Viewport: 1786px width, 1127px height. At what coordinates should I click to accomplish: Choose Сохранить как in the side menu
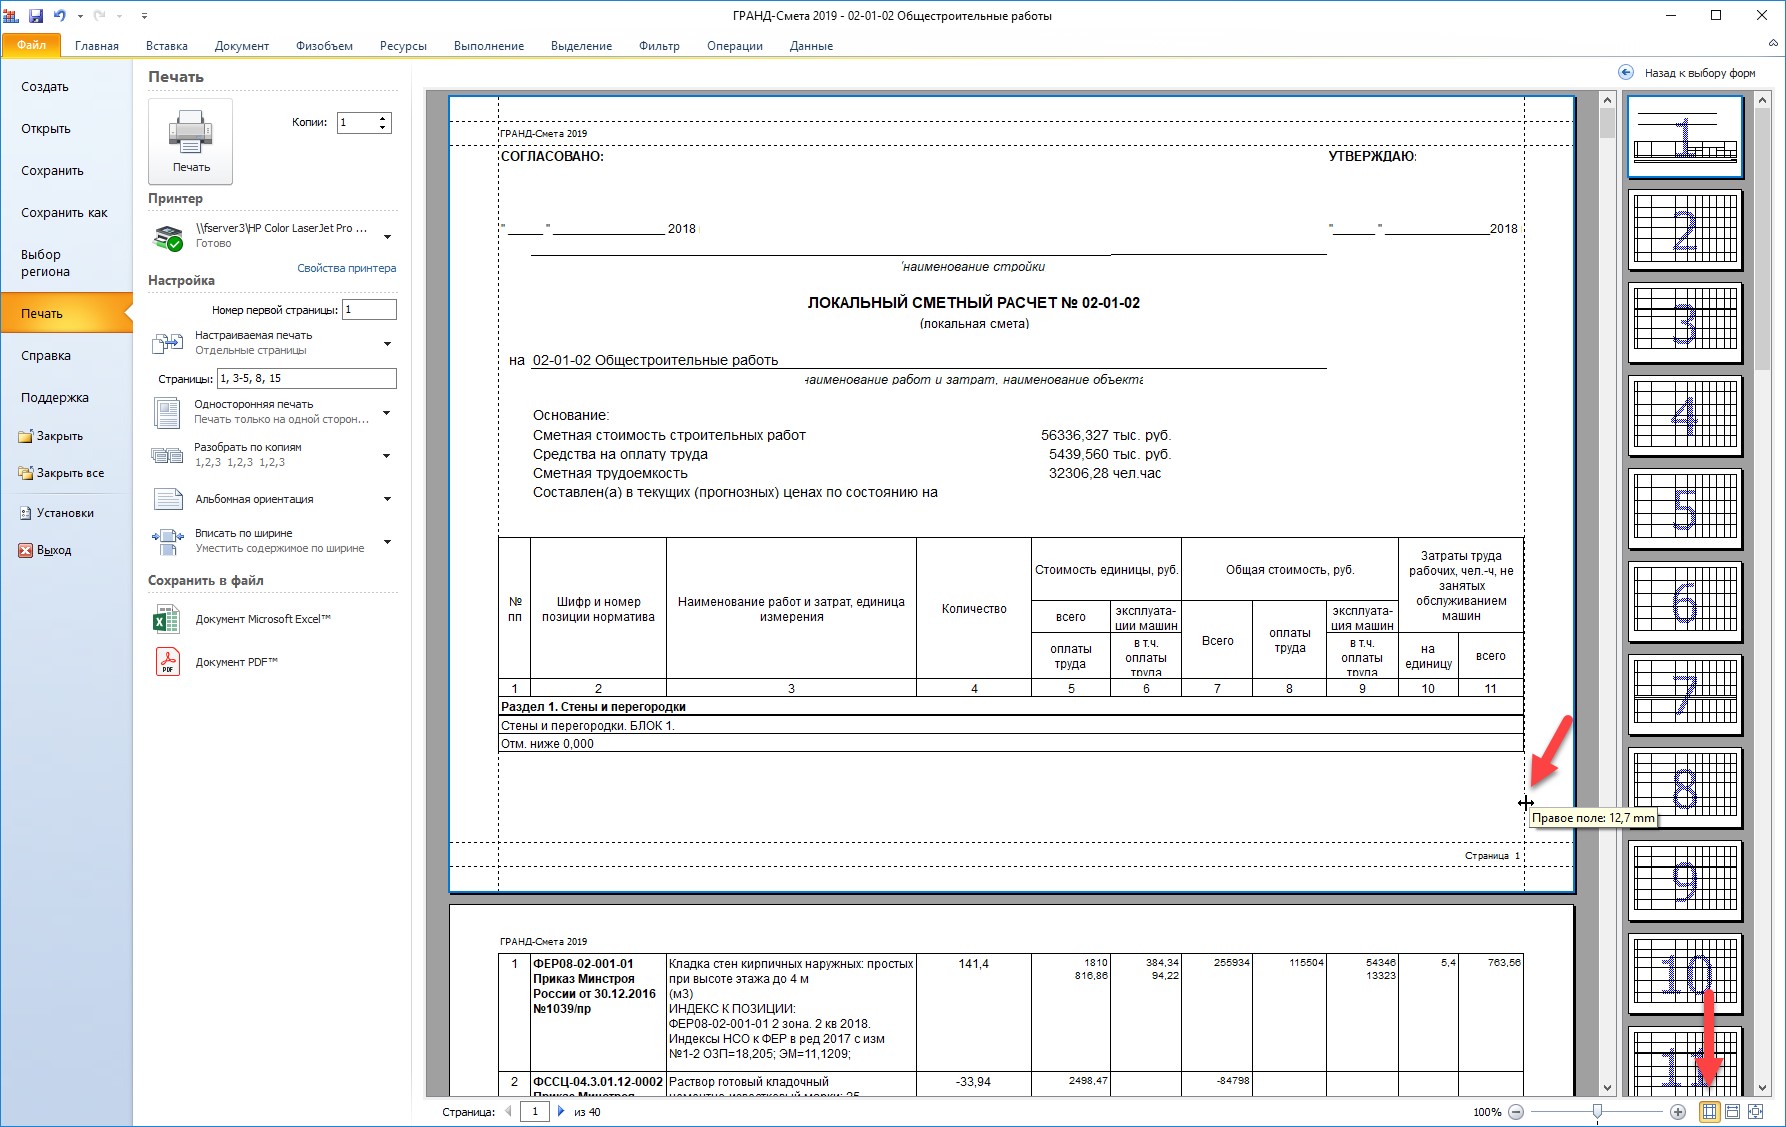[x=64, y=213]
